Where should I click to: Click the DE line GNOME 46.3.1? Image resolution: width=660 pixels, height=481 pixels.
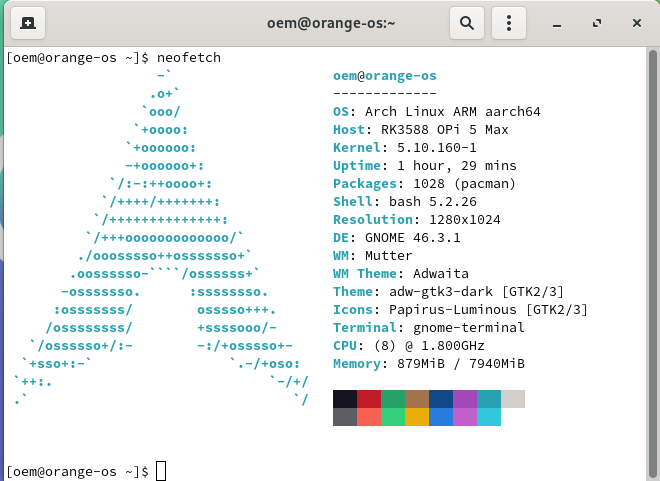pyautogui.click(x=397, y=238)
